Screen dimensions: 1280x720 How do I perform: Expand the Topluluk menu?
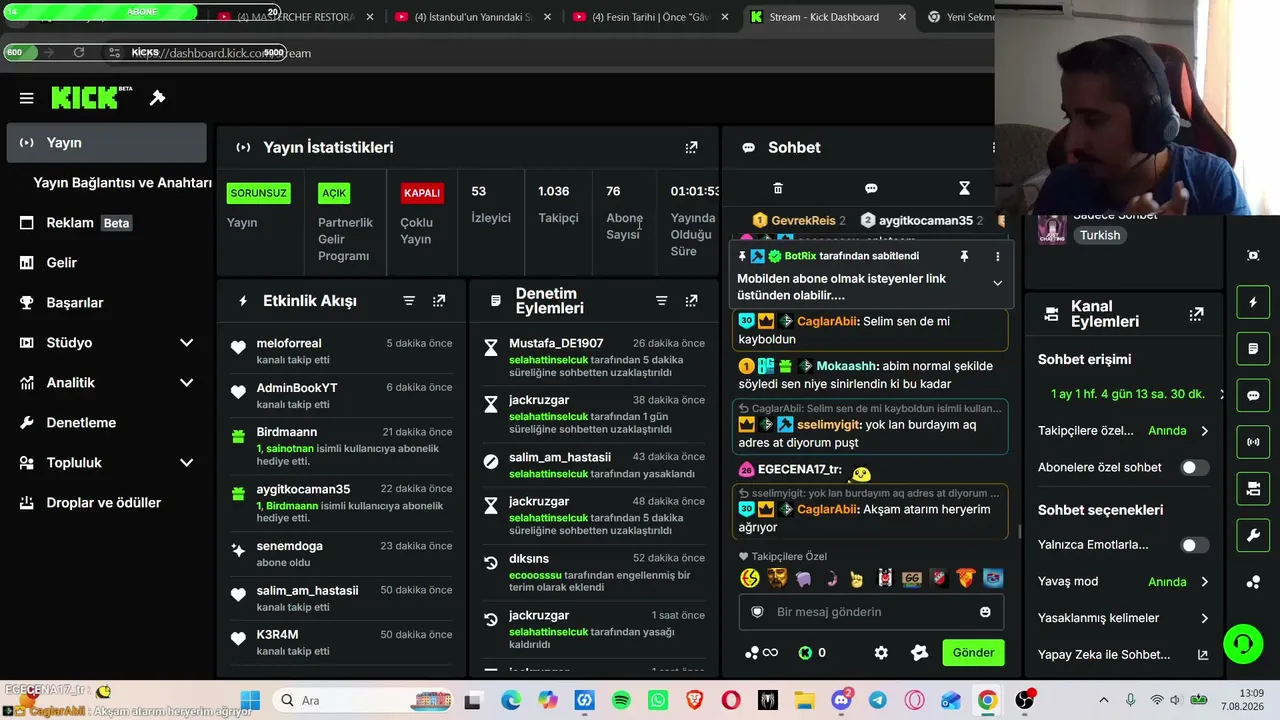(186, 463)
